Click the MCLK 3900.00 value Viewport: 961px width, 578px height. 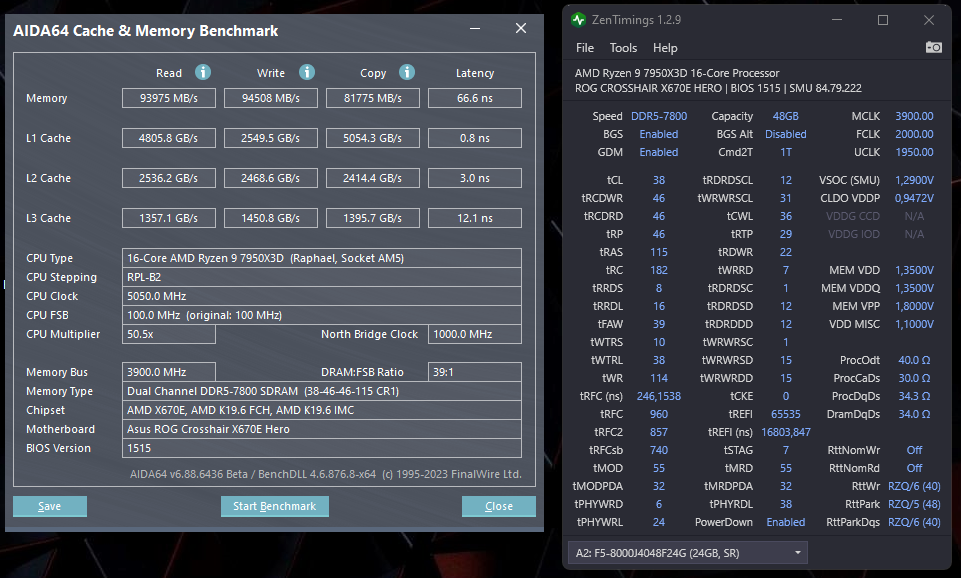(914, 116)
